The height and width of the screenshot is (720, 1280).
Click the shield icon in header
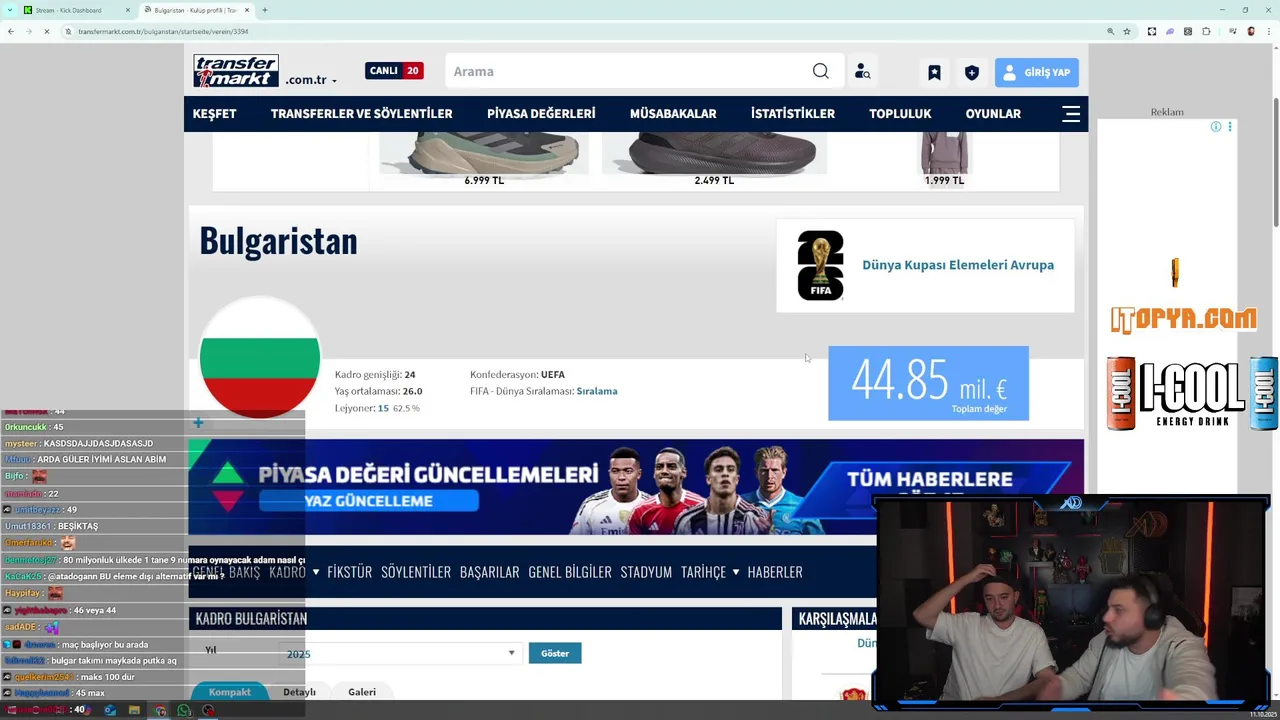[971, 72]
